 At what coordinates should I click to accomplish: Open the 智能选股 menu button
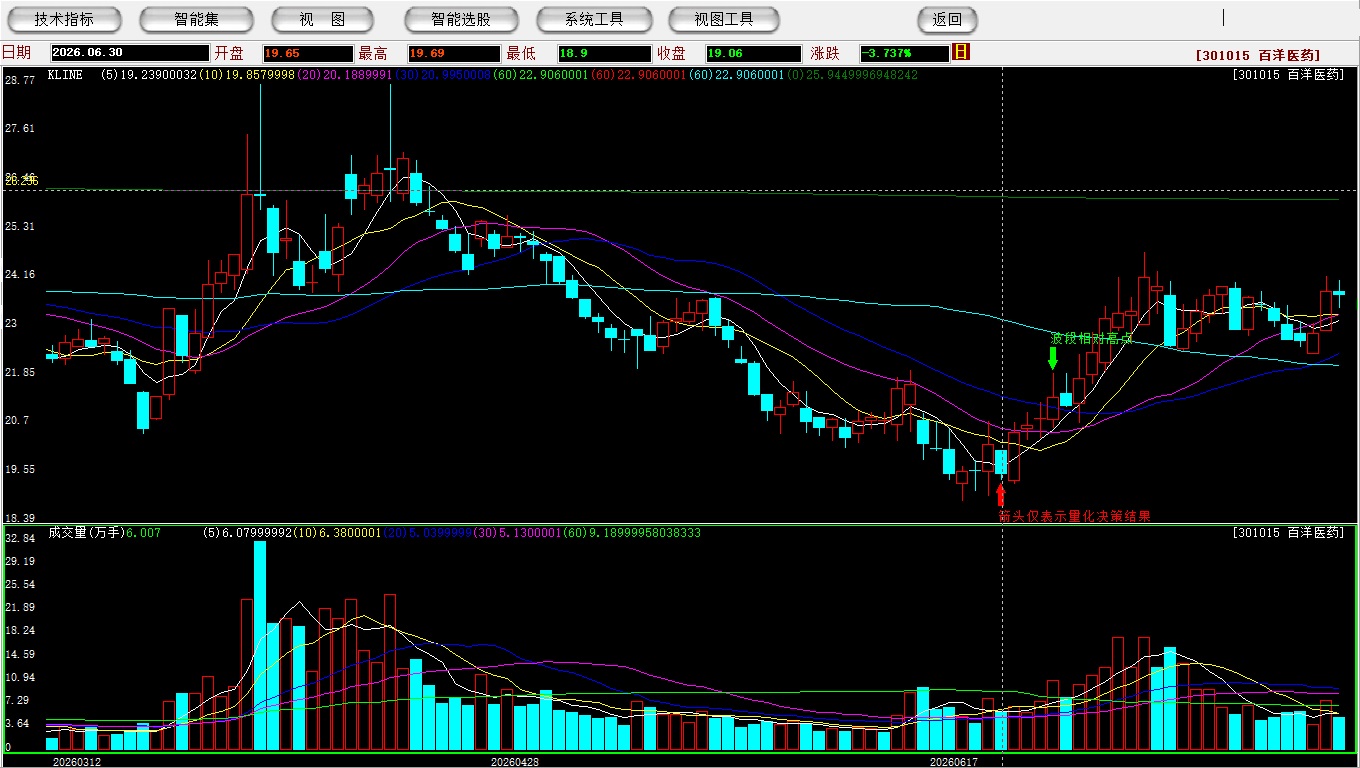(x=461, y=19)
